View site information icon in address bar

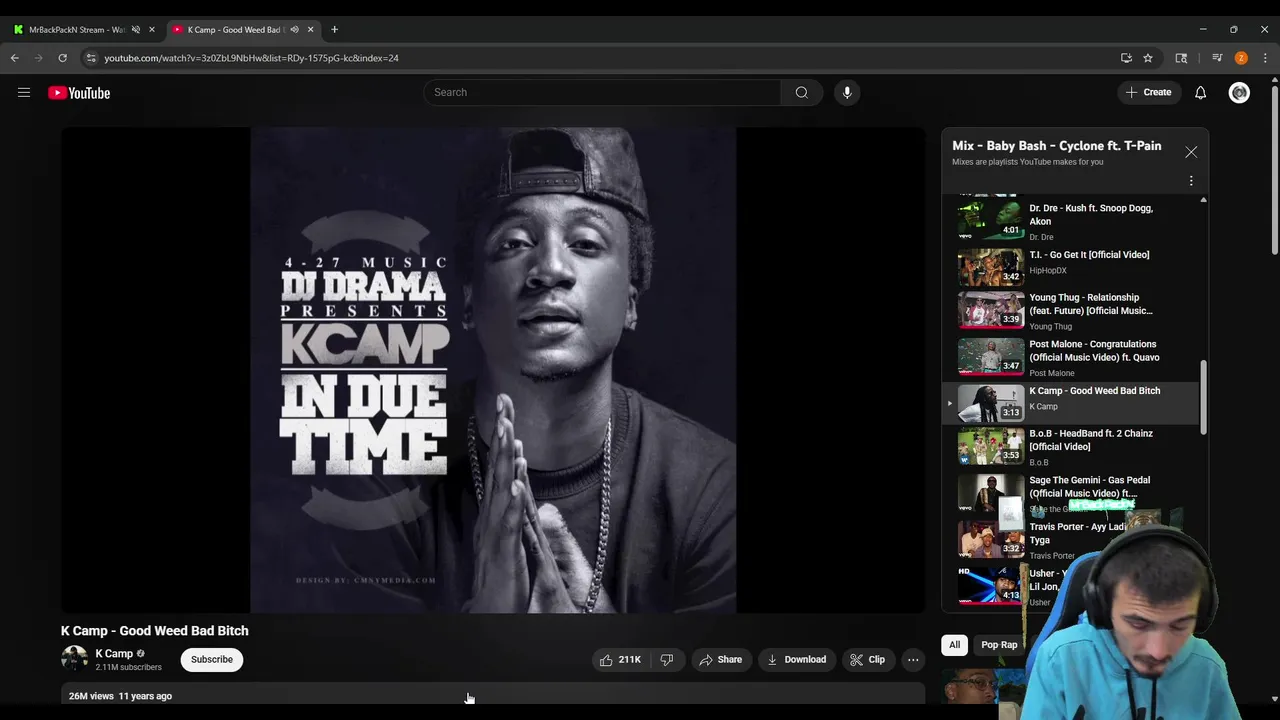(92, 58)
